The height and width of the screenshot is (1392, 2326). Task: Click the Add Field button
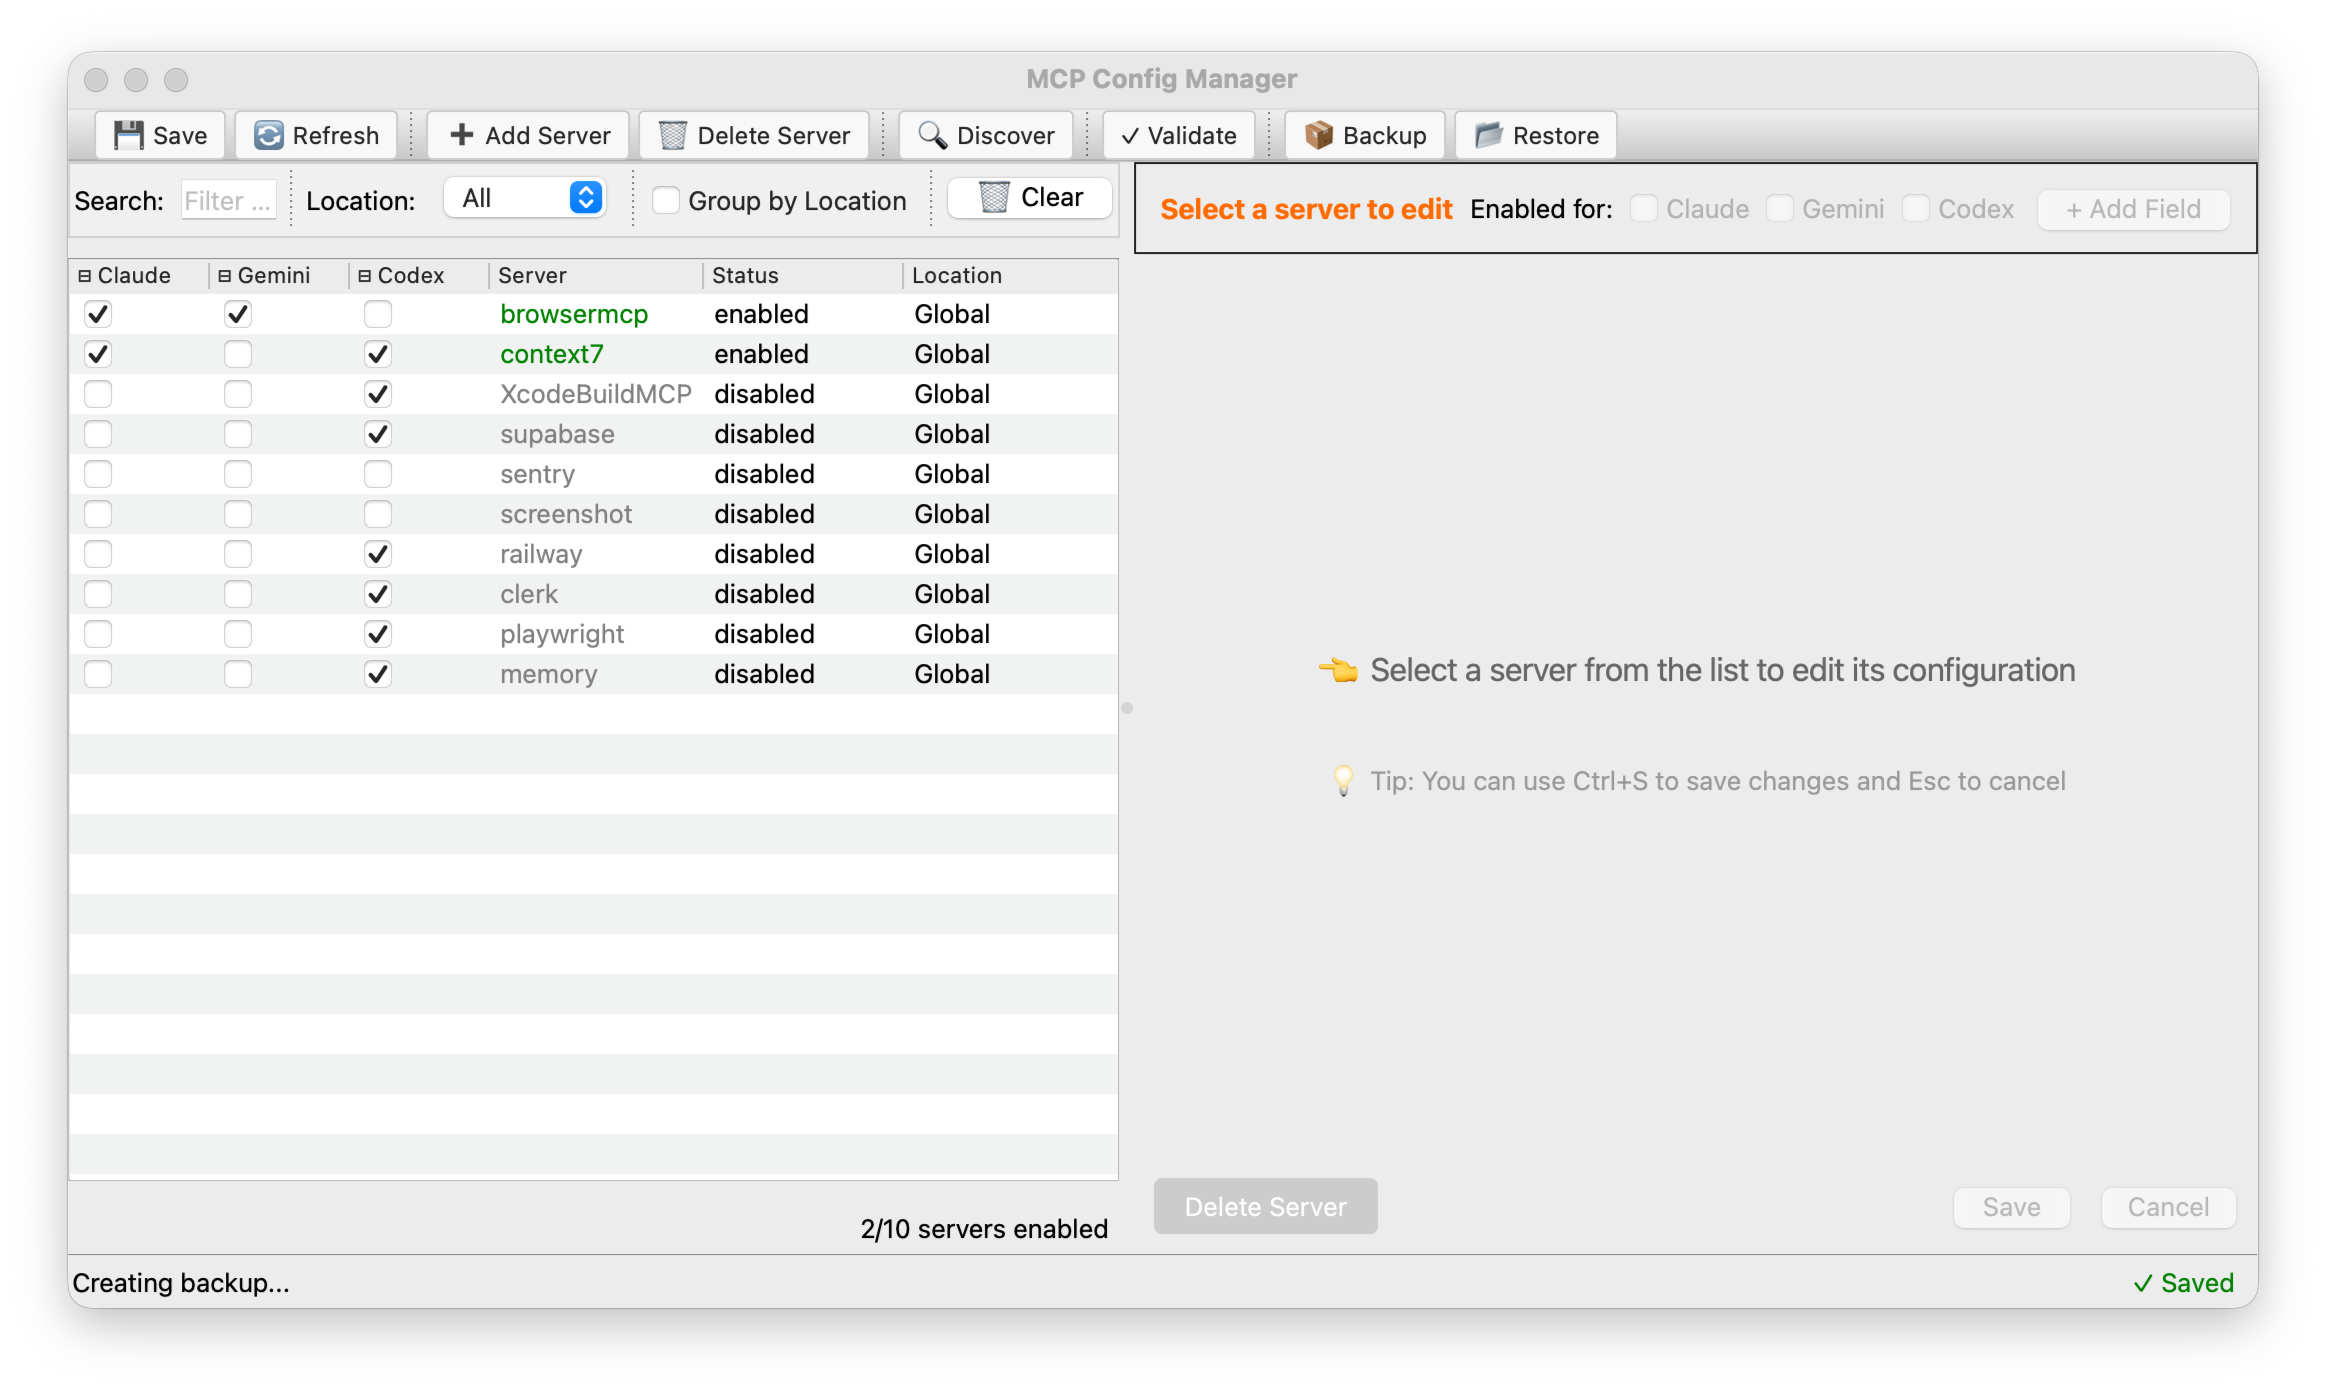[x=2134, y=209]
